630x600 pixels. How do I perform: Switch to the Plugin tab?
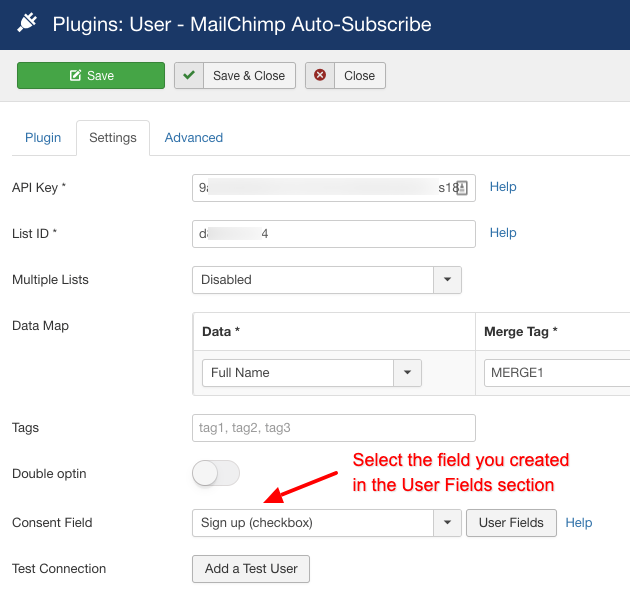(43, 138)
